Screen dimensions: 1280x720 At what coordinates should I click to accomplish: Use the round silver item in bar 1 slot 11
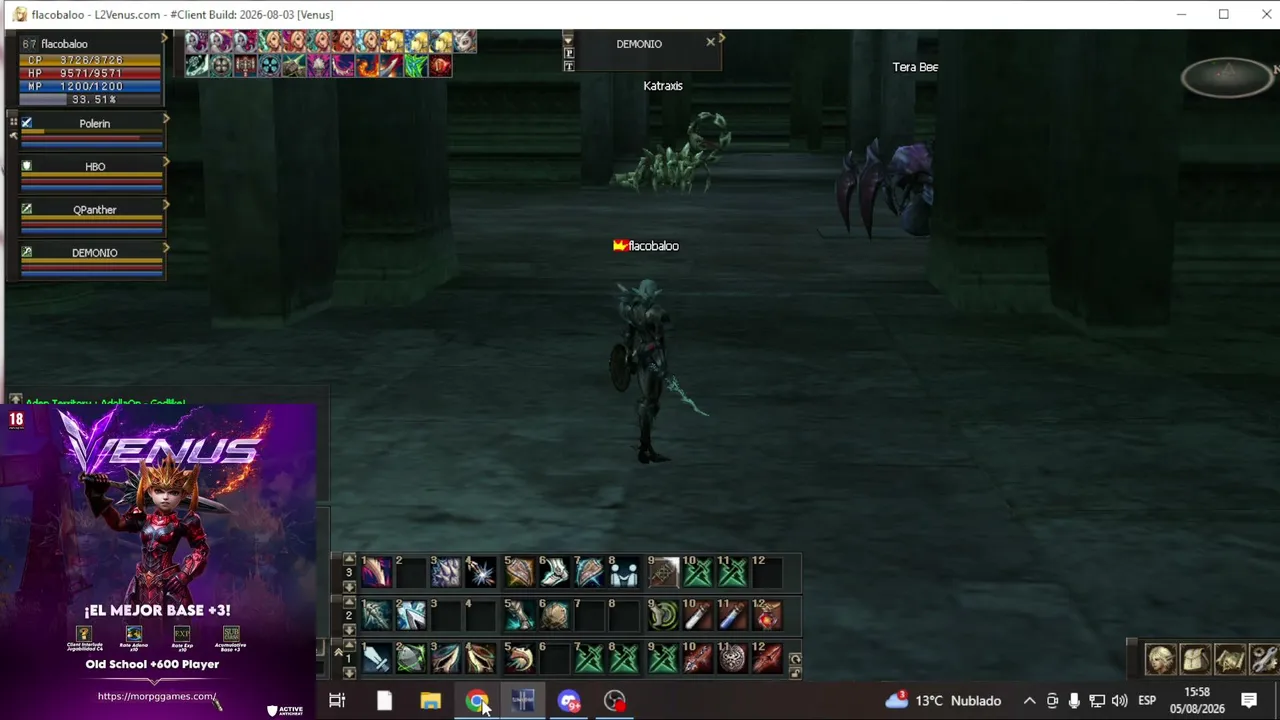pos(733,658)
